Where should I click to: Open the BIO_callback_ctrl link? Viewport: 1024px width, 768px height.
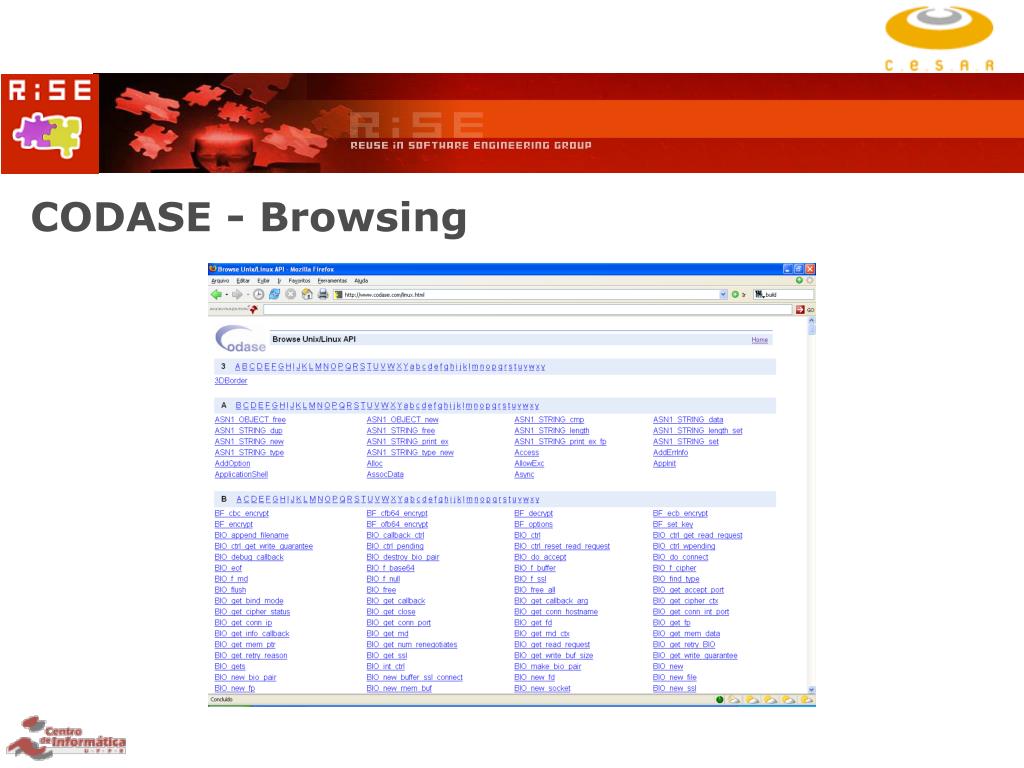tap(395, 536)
